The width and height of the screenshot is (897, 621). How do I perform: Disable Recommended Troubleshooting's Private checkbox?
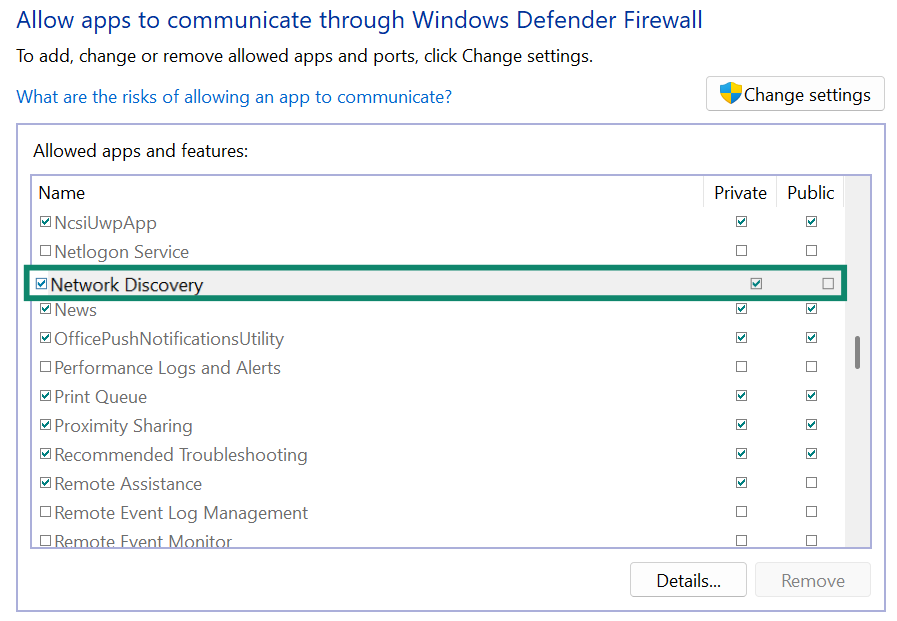[x=741, y=453]
